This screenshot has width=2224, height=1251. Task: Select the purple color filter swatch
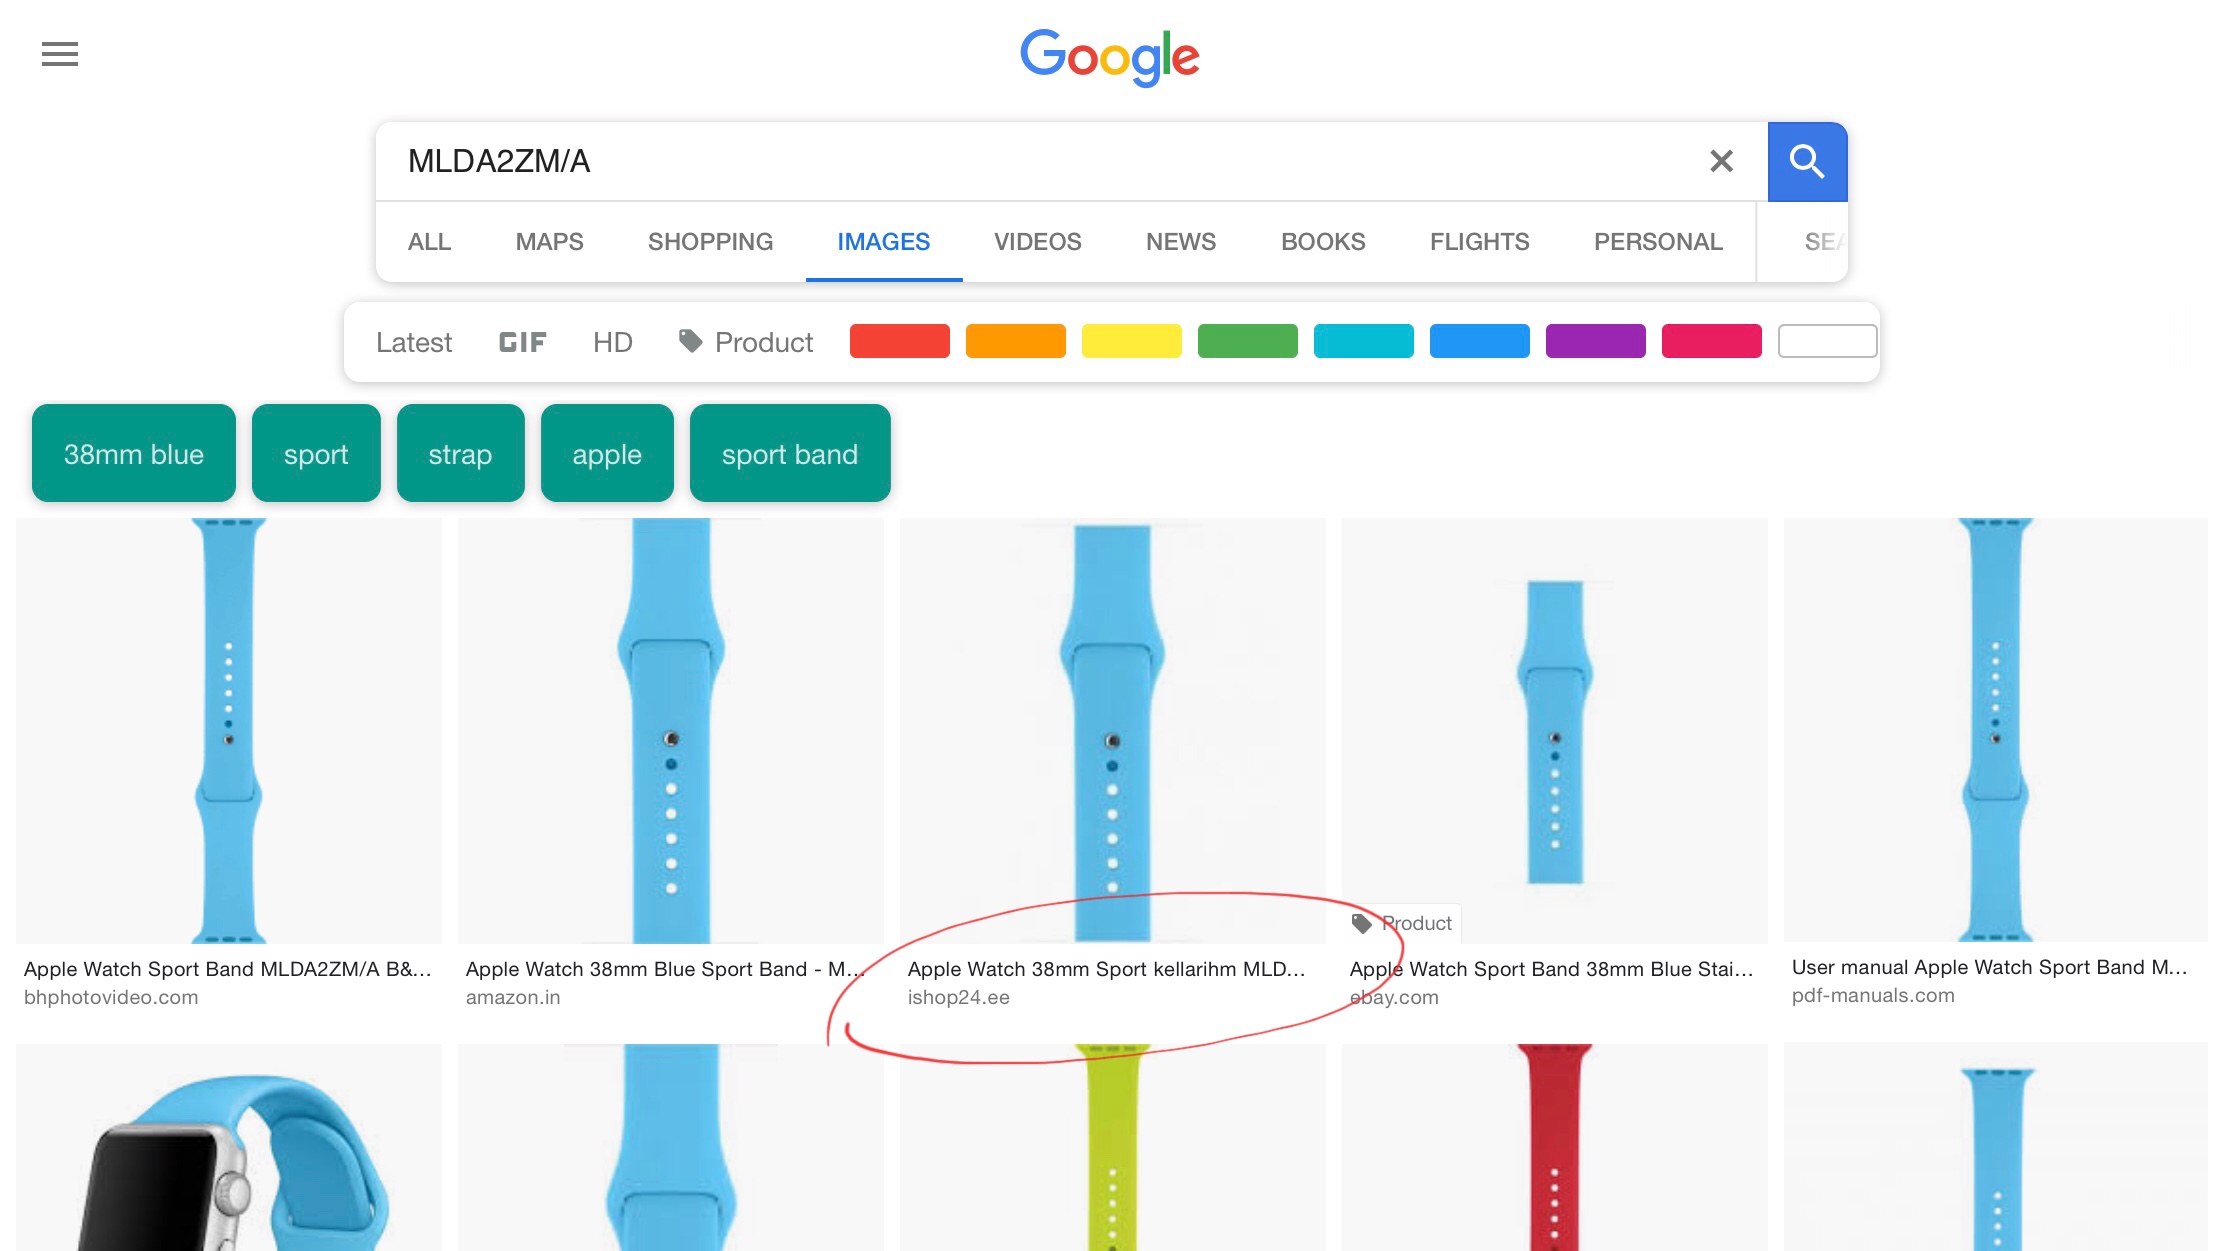point(1595,341)
